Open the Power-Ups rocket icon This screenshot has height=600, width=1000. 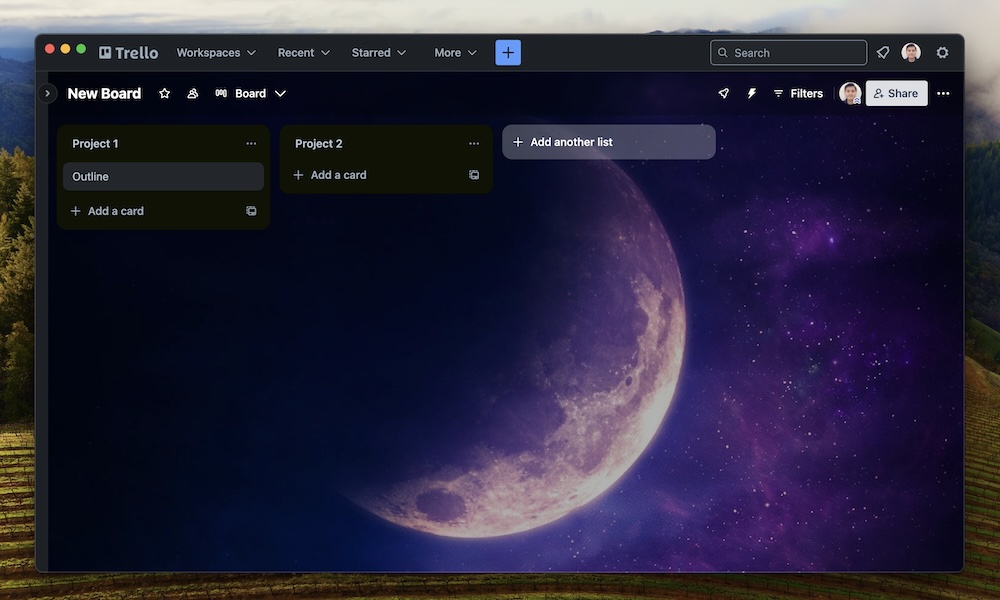coord(724,93)
